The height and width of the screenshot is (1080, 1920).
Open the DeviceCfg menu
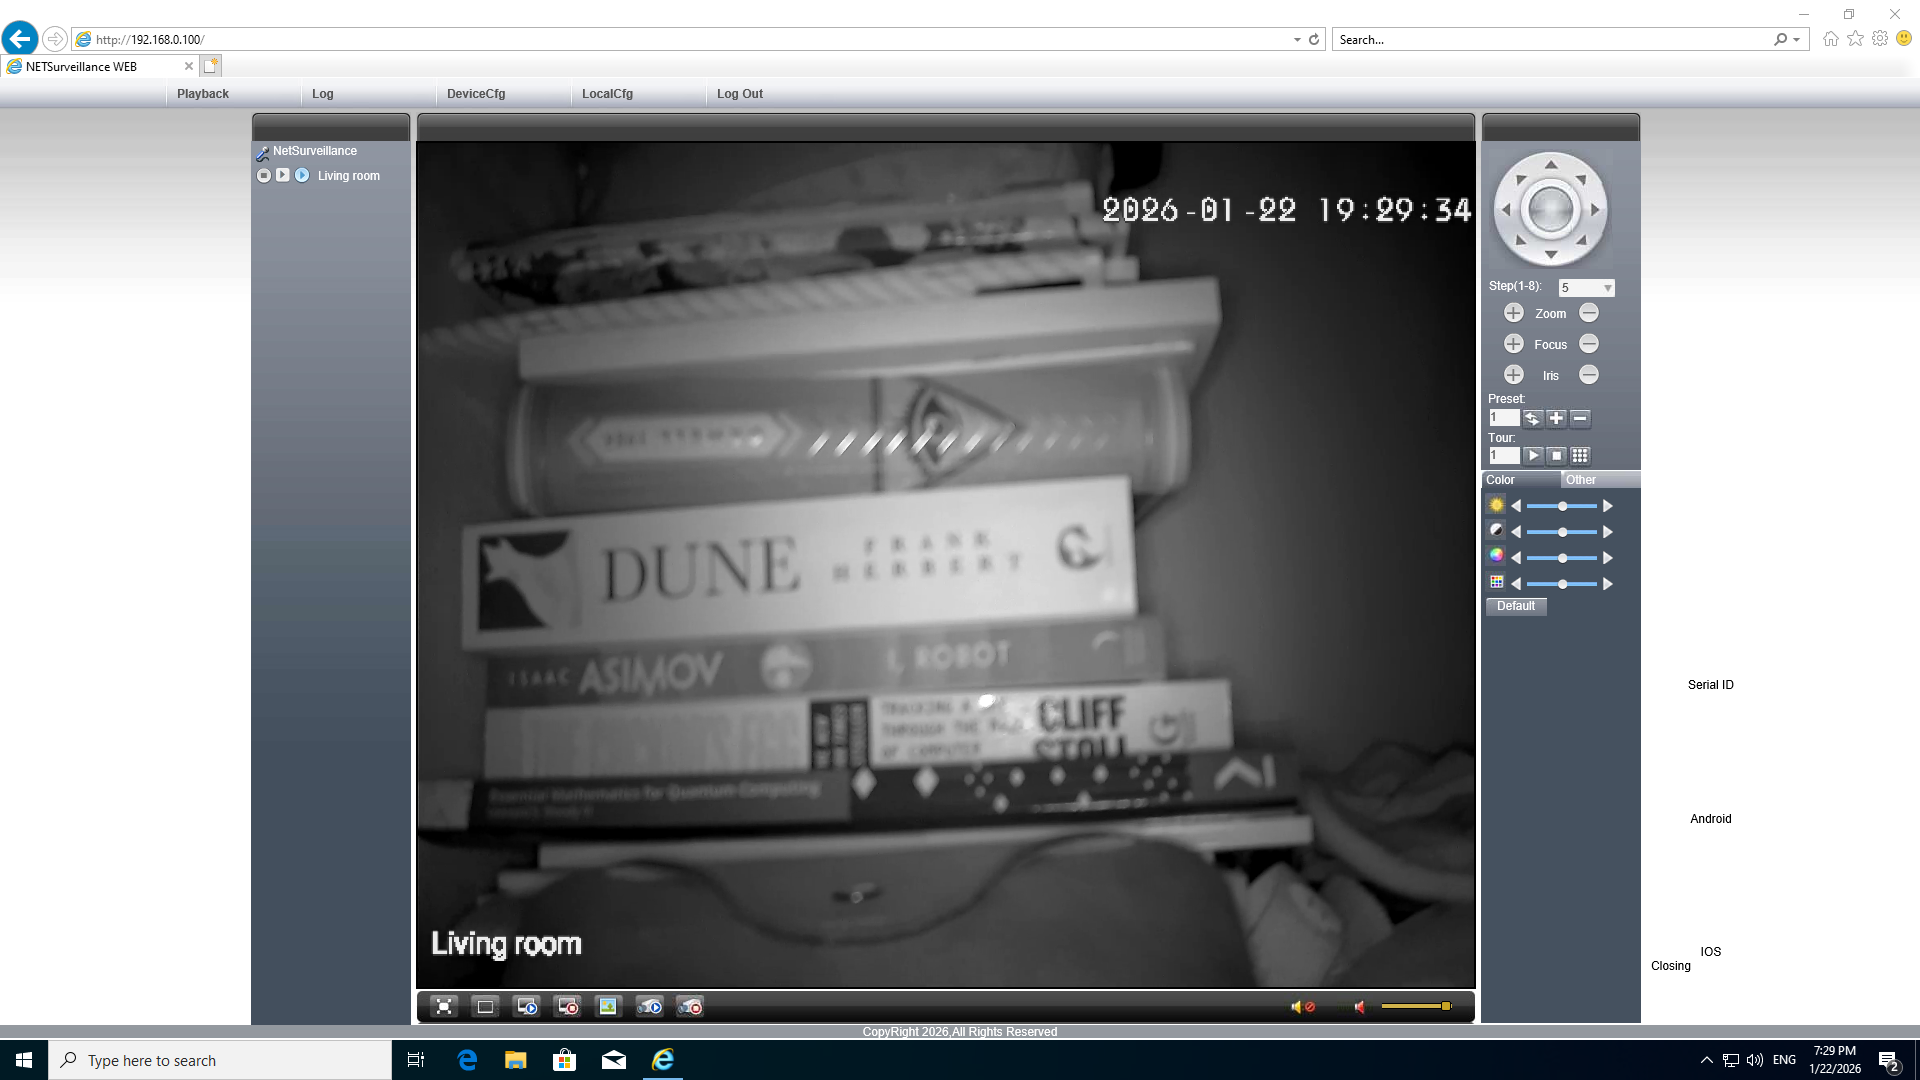point(476,94)
